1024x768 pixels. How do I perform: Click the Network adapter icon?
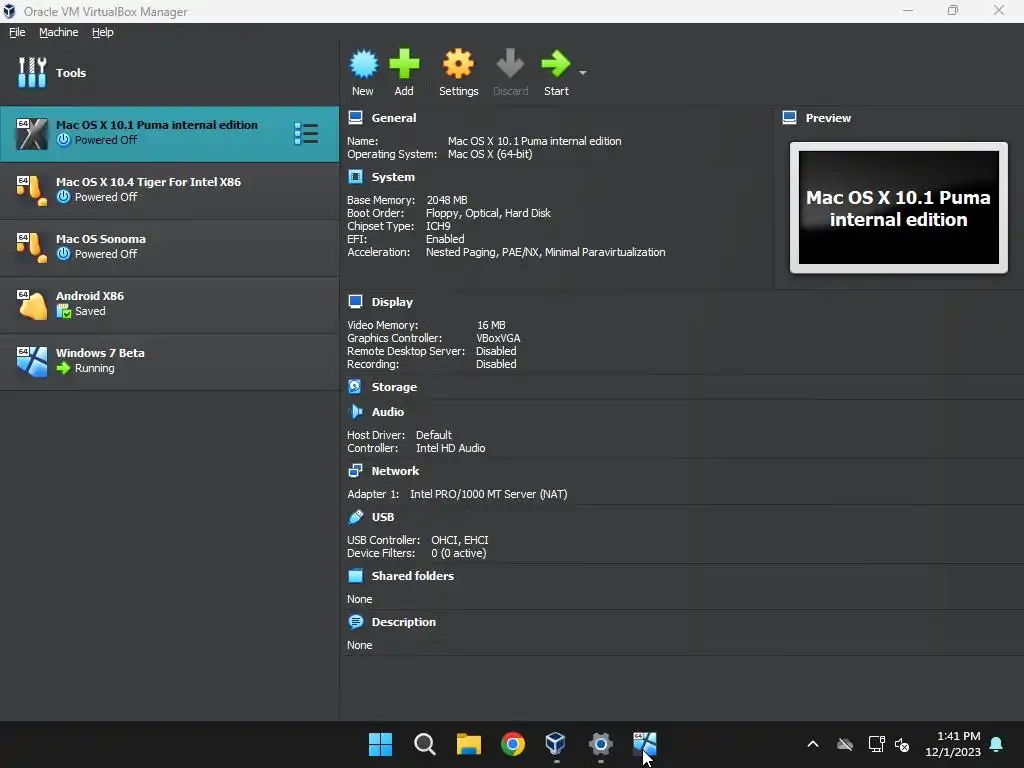pyautogui.click(x=355, y=470)
